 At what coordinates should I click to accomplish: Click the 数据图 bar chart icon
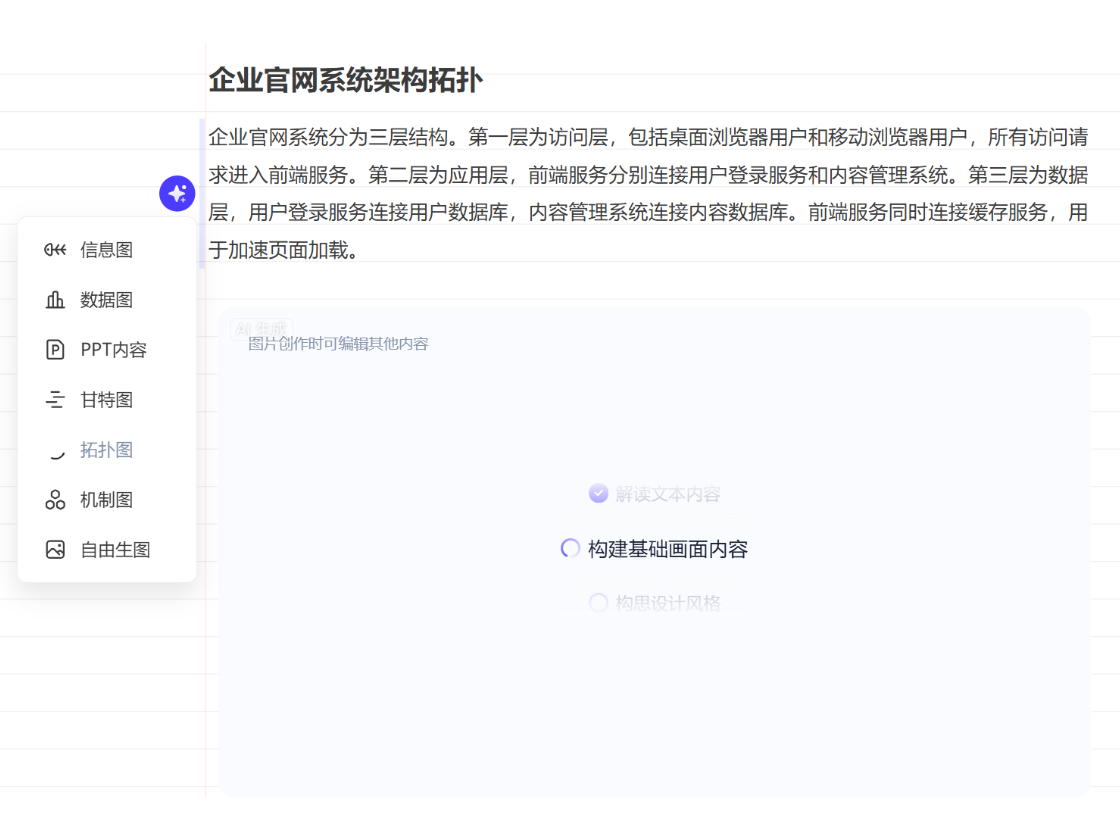(55, 299)
